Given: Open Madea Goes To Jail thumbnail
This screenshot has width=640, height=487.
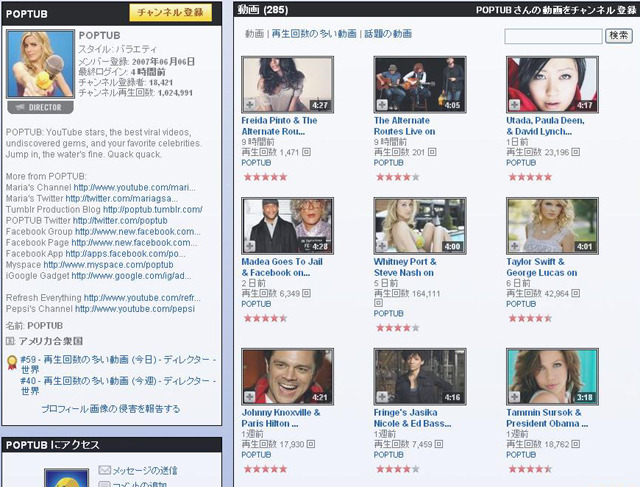Looking at the screenshot, I should (287, 226).
